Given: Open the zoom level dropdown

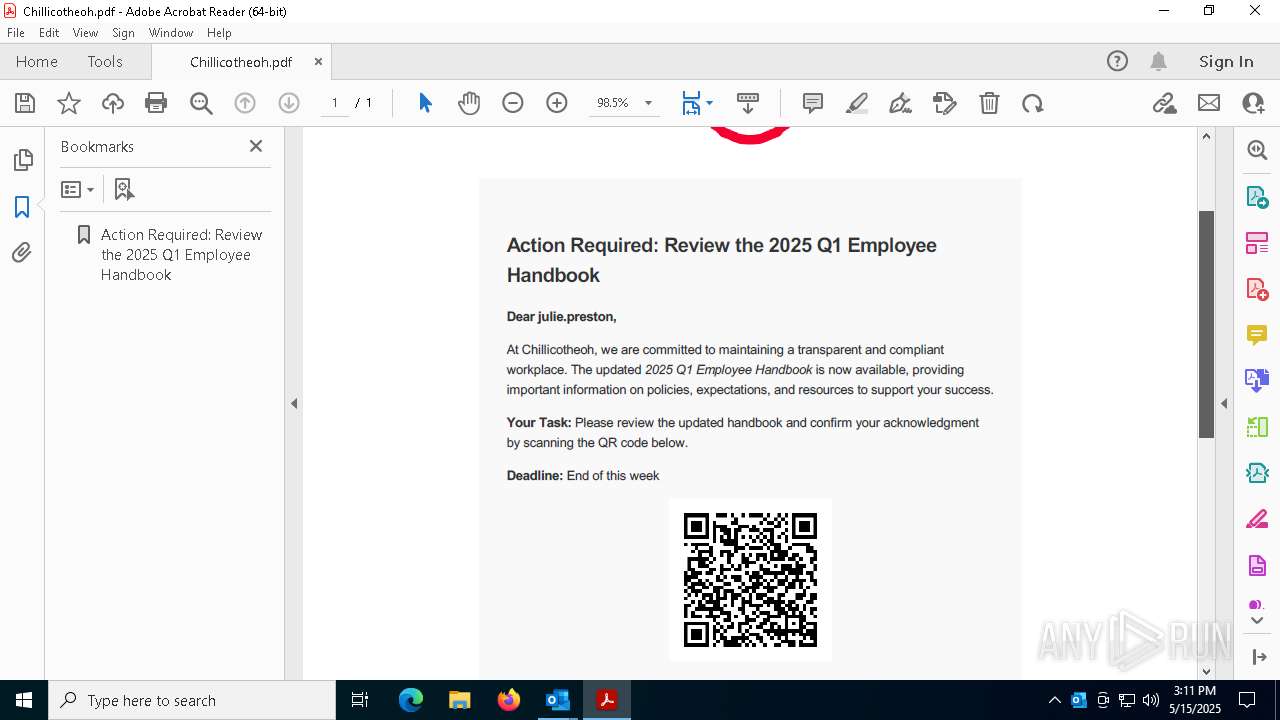Looking at the screenshot, I should (x=648, y=103).
